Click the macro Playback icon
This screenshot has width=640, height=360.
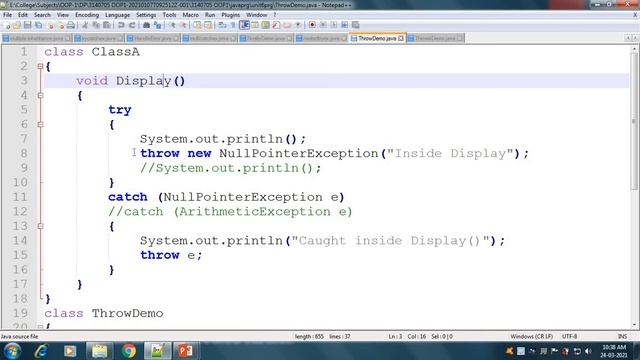pos(334,25)
